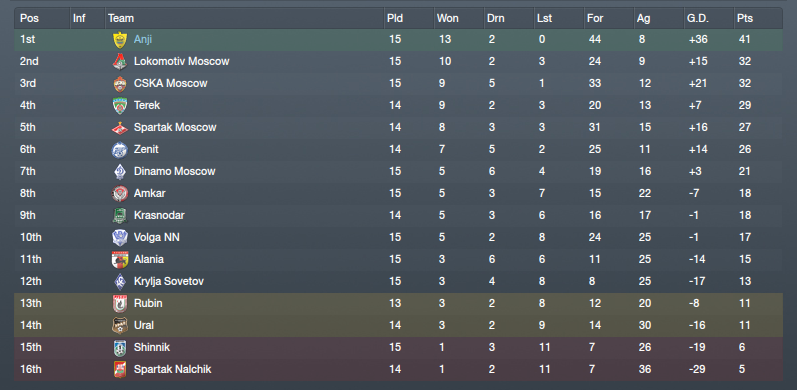Click the CSKA Moscow club badge
This screenshot has width=797, height=390.
(120, 83)
